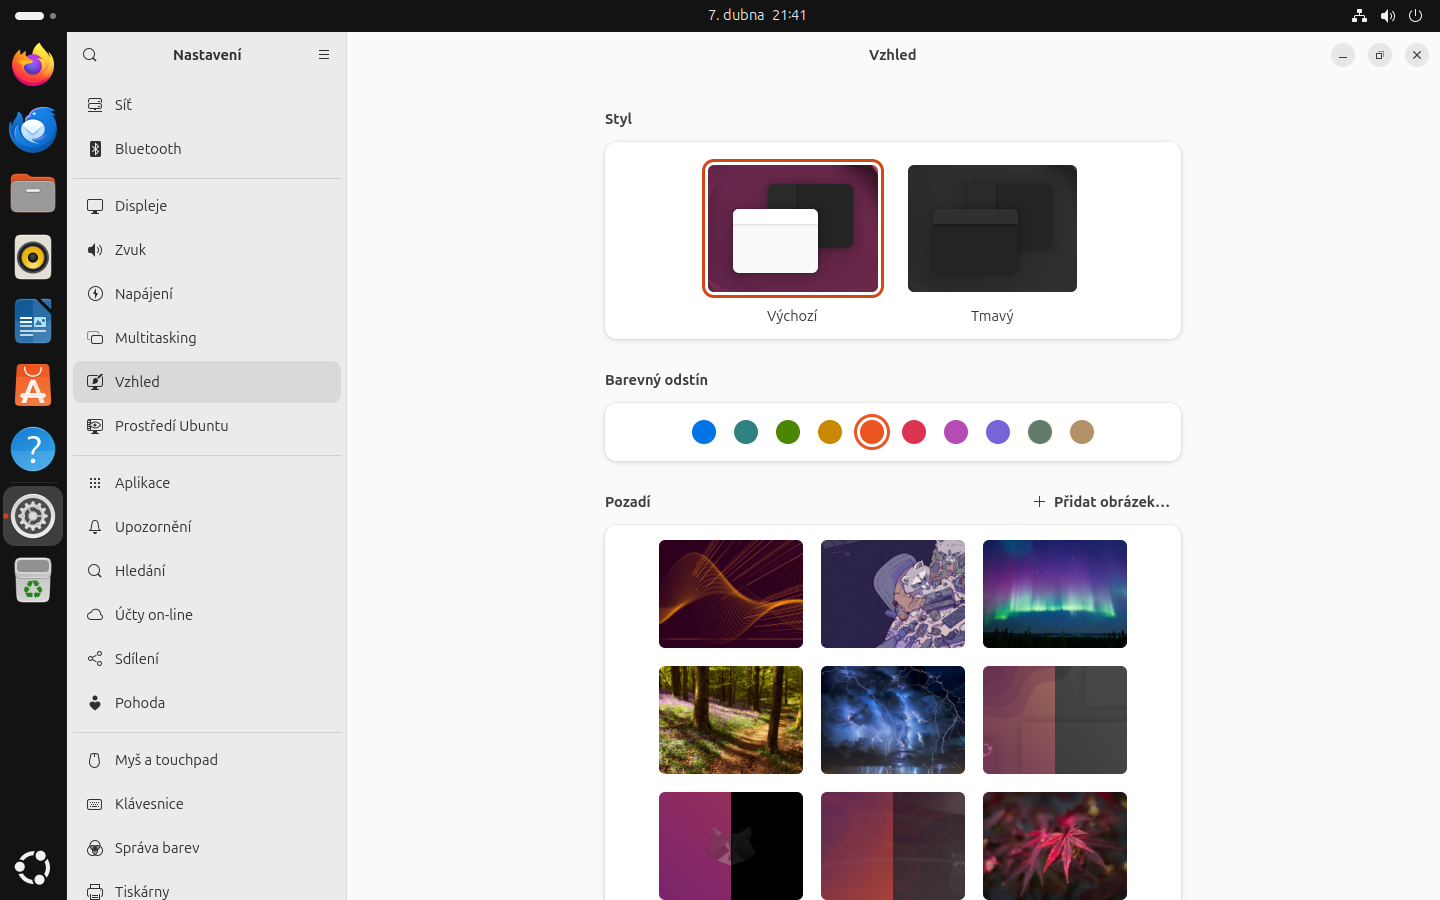Open LibreOffice Writer from the dock

coord(33,322)
